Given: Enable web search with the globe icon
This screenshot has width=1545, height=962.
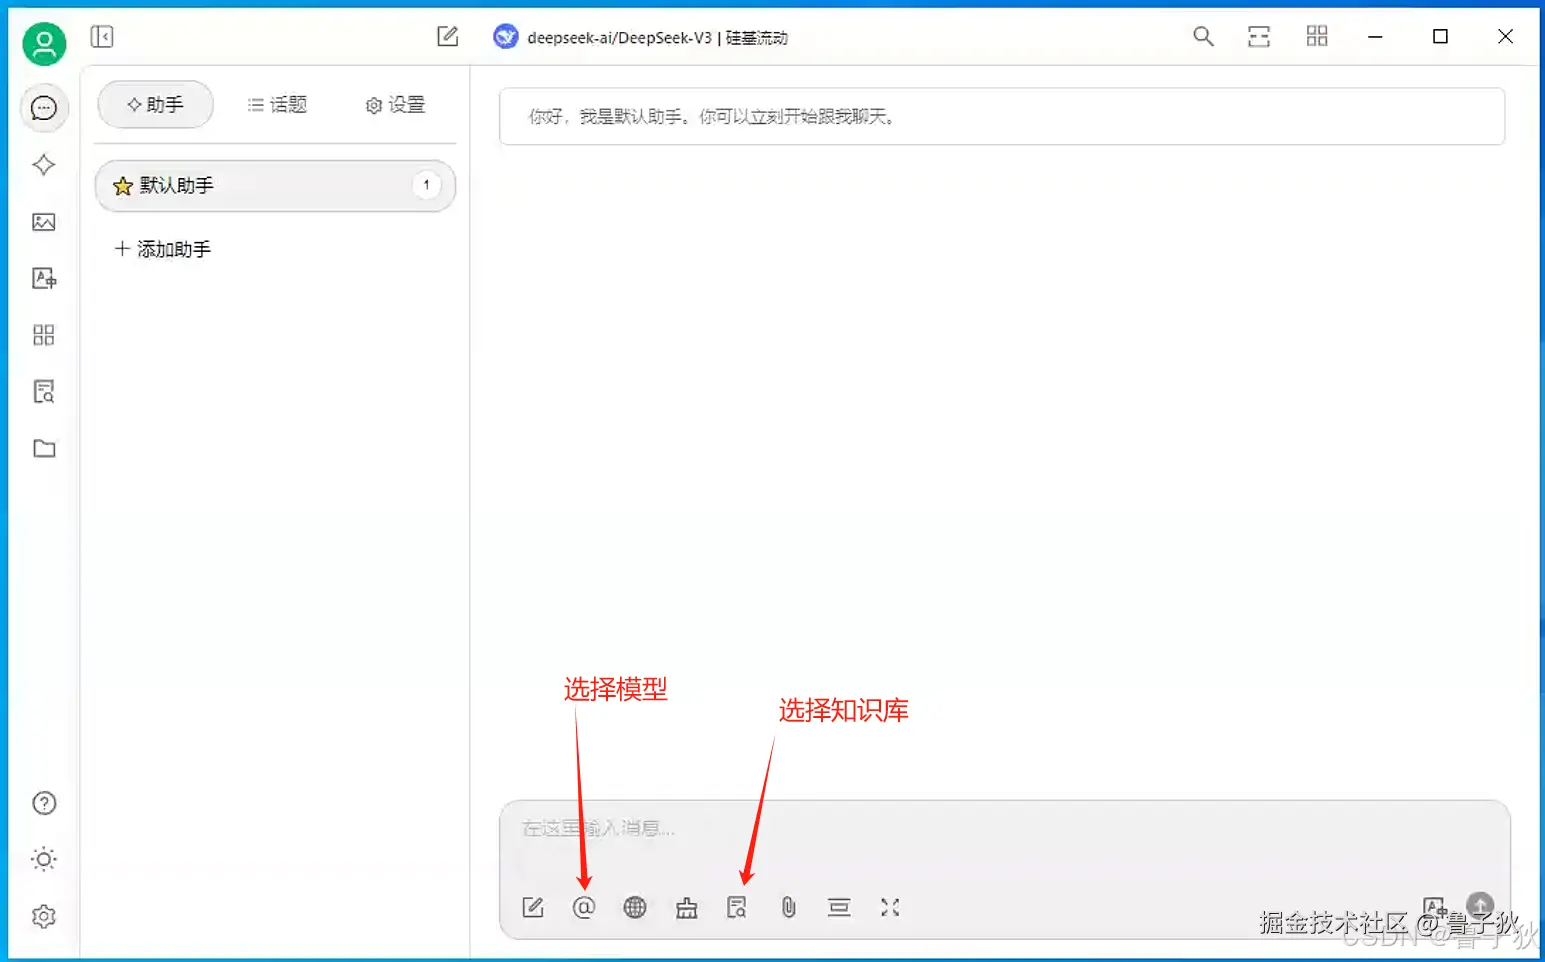Looking at the screenshot, I should pyautogui.click(x=635, y=907).
